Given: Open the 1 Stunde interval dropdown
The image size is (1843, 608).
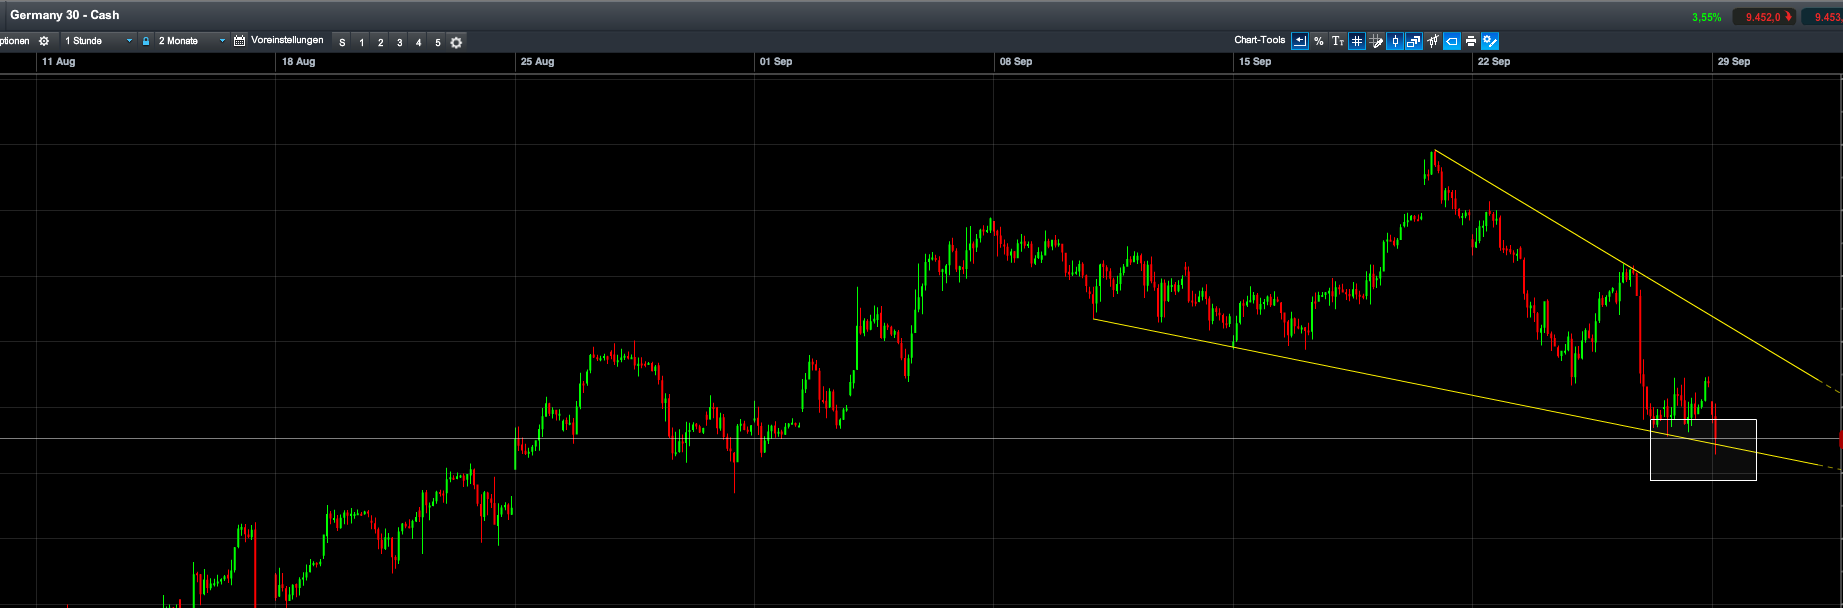Looking at the screenshot, I should pyautogui.click(x=98, y=41).
